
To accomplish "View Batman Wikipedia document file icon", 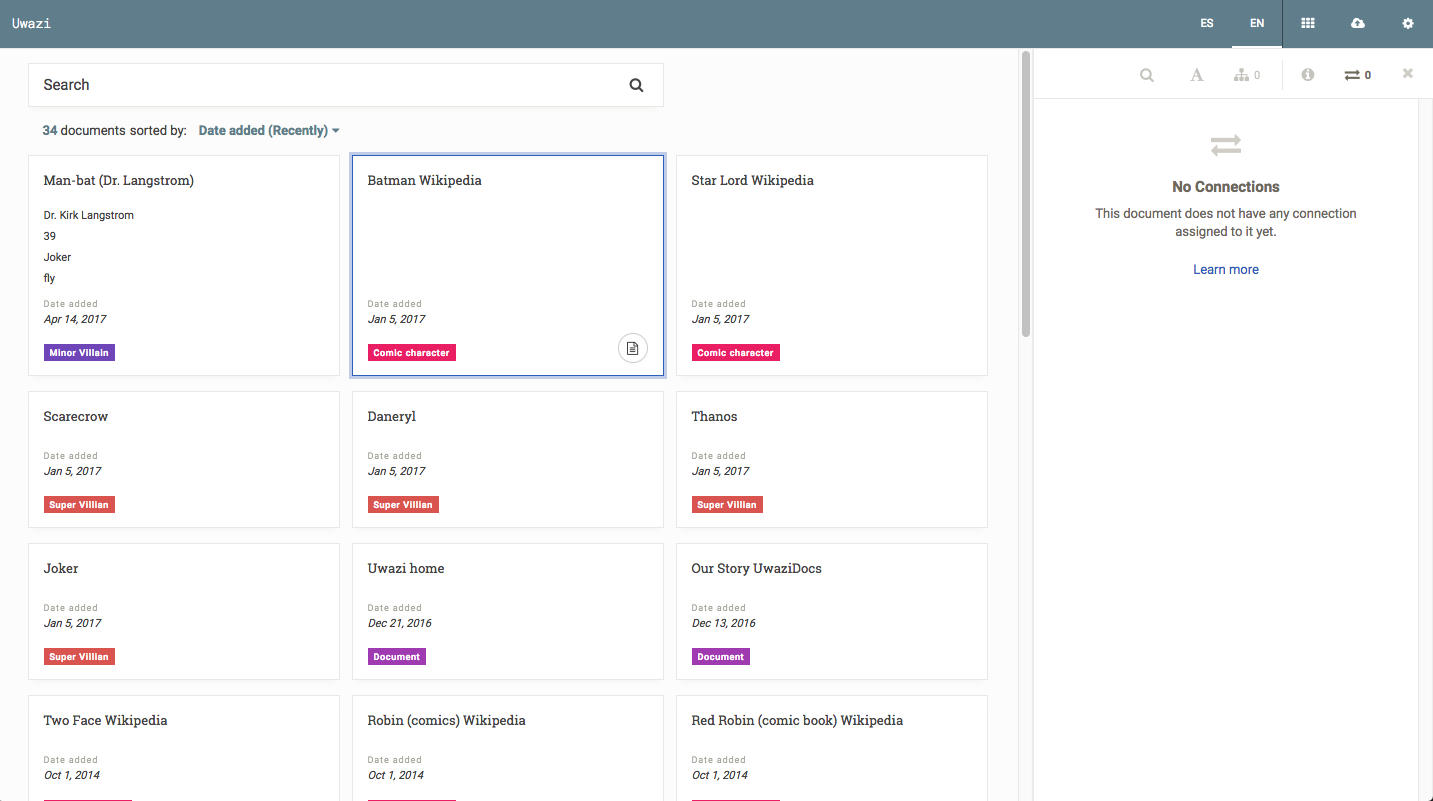I will click(632, 348).
